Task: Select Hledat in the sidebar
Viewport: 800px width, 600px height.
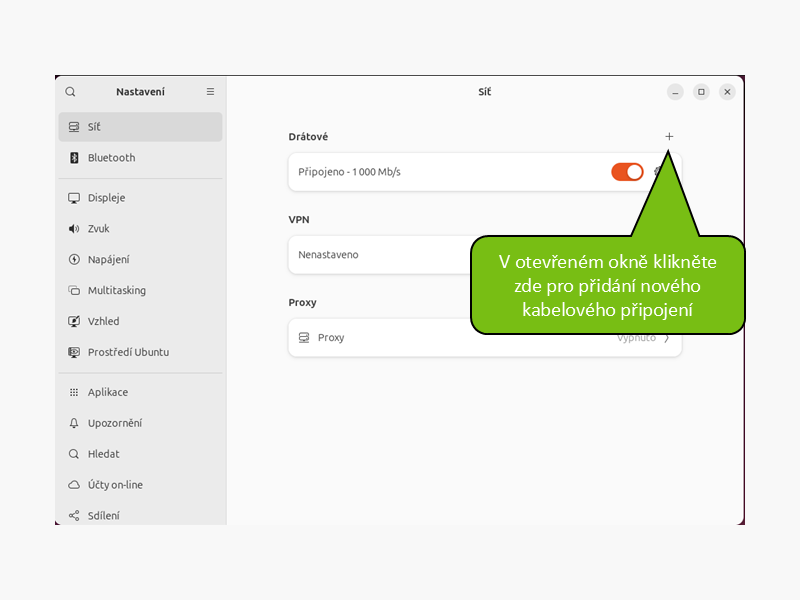Action: tap(140, 454)
